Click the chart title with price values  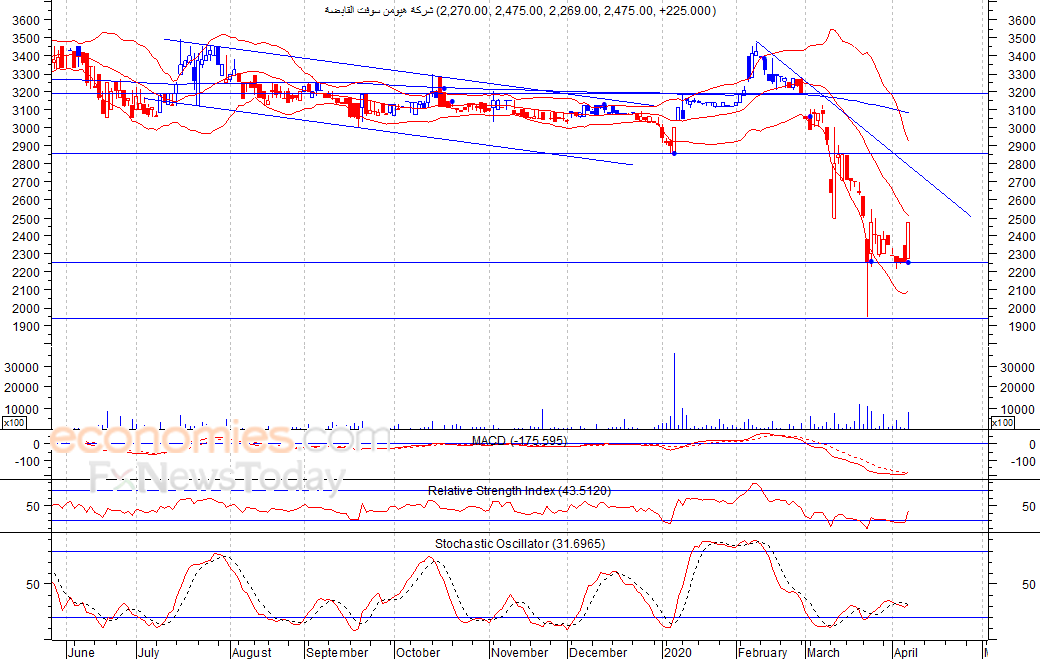point(520,10)
